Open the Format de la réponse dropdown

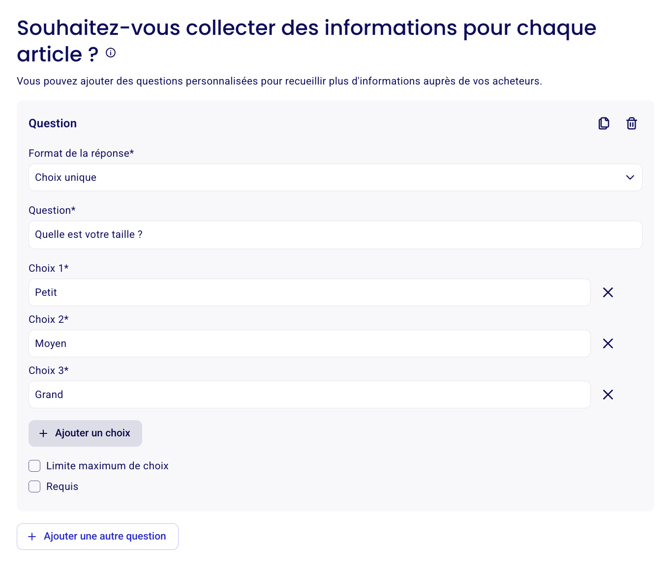[335, 177]
